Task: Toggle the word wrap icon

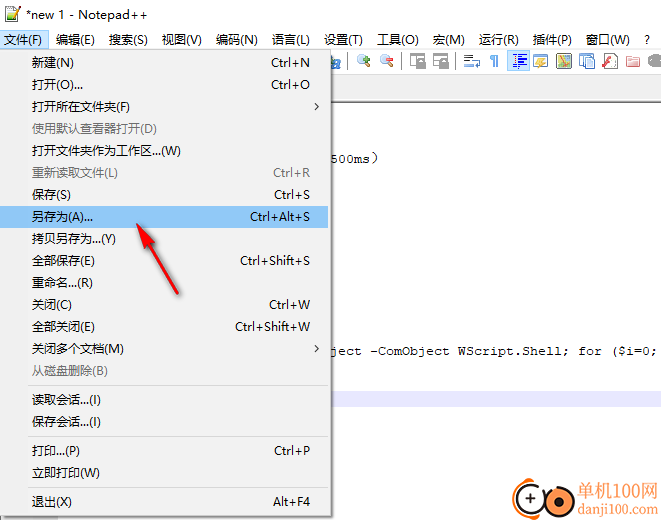Action: tap(472, 62)
